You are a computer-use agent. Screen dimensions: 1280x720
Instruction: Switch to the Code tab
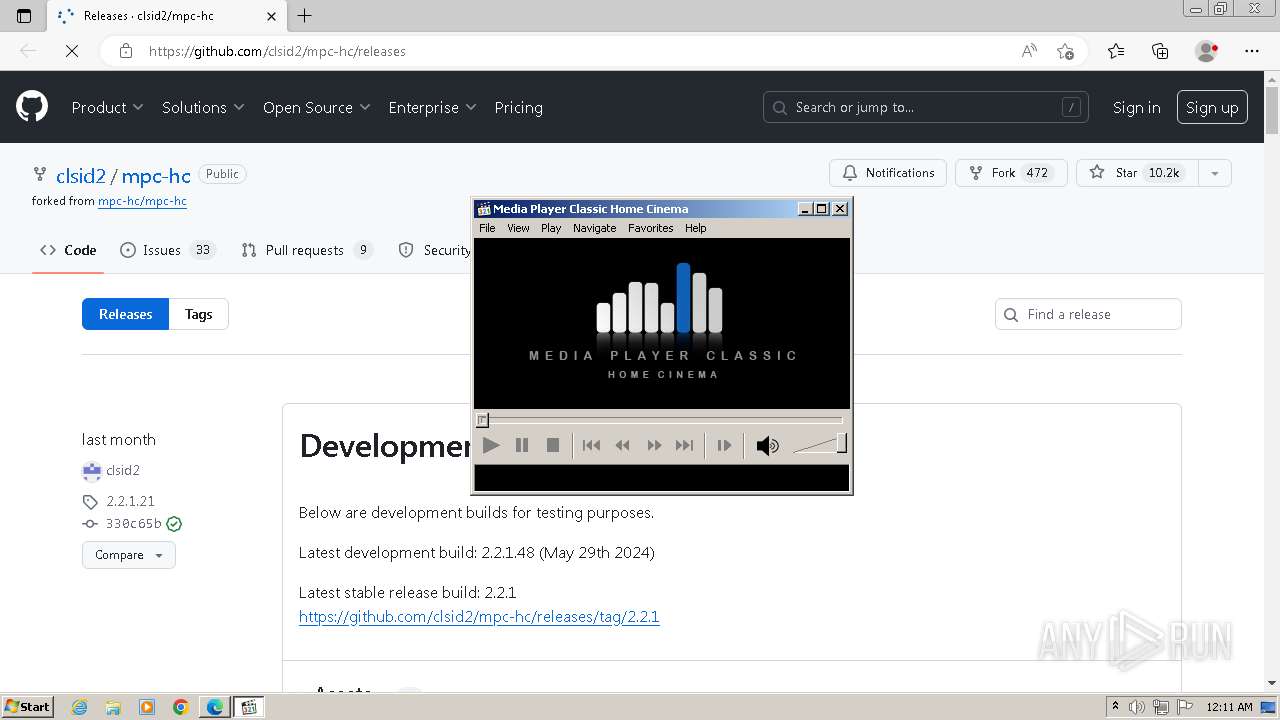[x=68, y=250]
